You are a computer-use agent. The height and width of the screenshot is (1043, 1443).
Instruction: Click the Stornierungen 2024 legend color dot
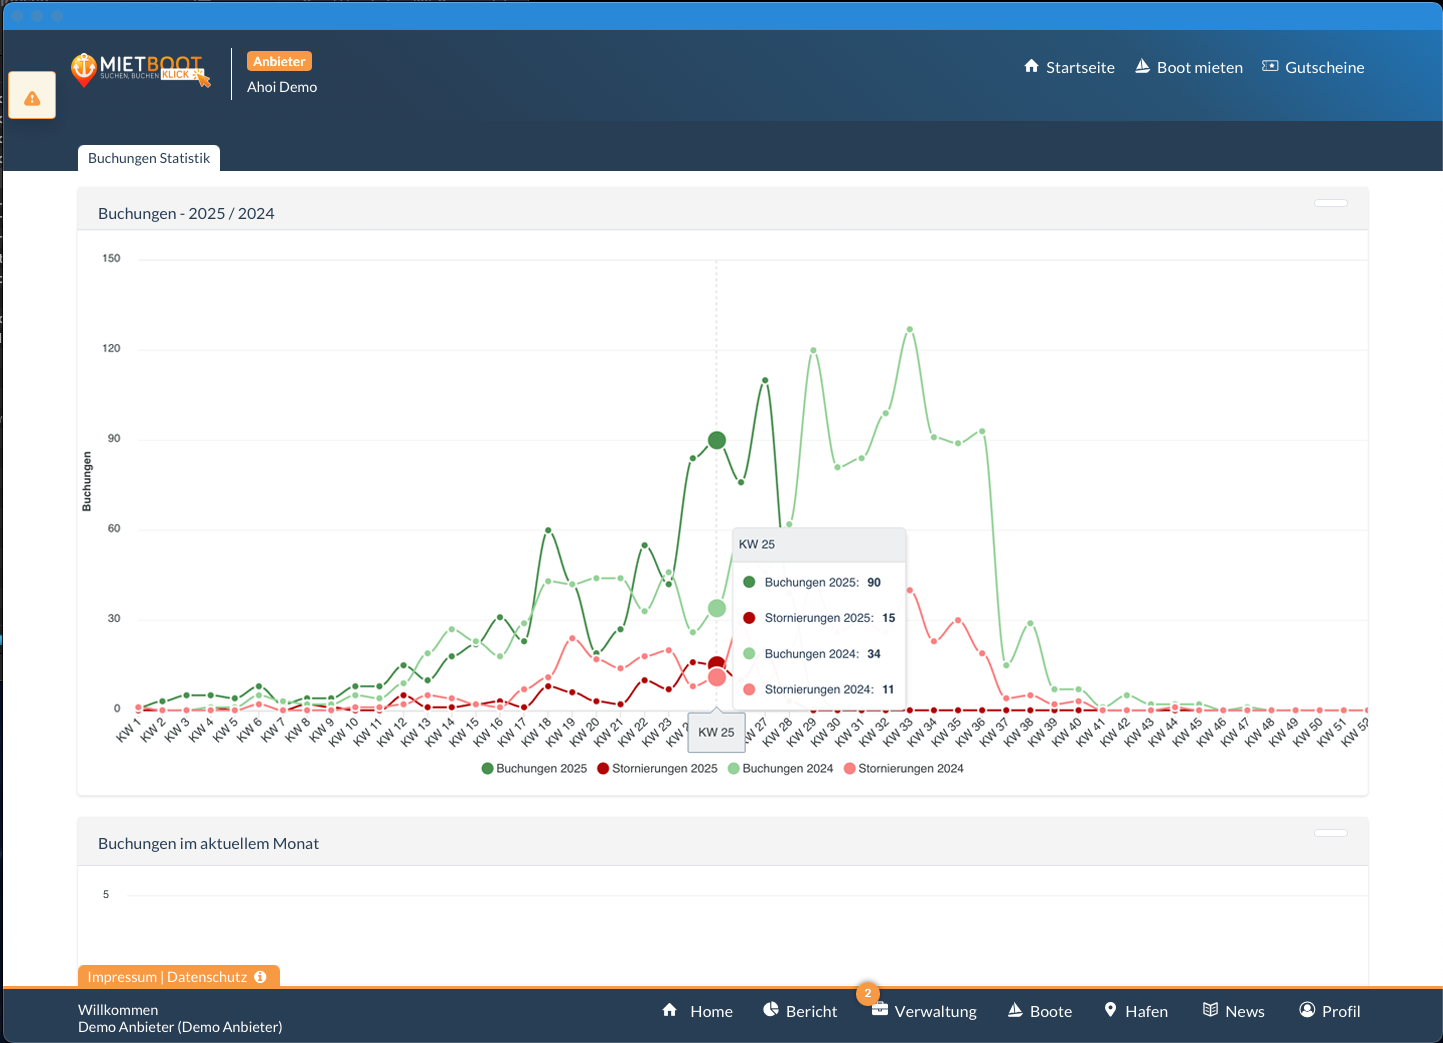(850, 769)
